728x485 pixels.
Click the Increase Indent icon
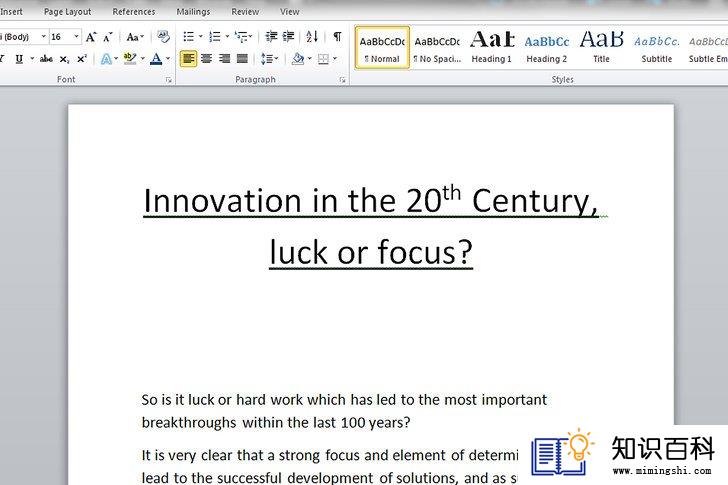[288, 36]
